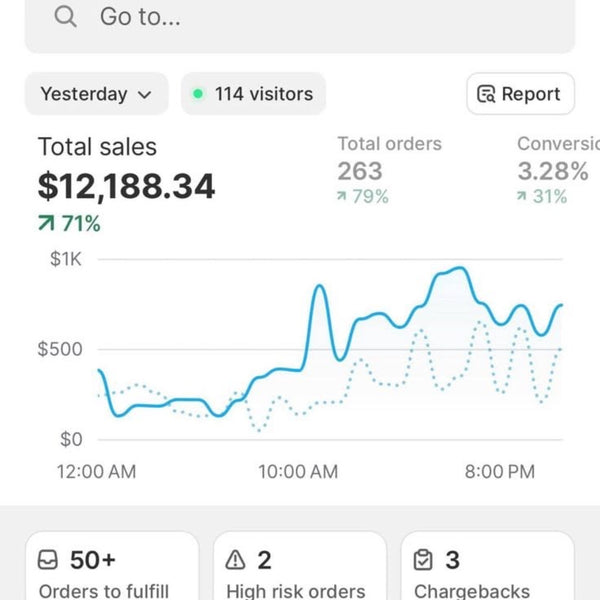Open the 2 High risk orders card
The height and width of the screenshot is (600, 600).
click(300, 566)
